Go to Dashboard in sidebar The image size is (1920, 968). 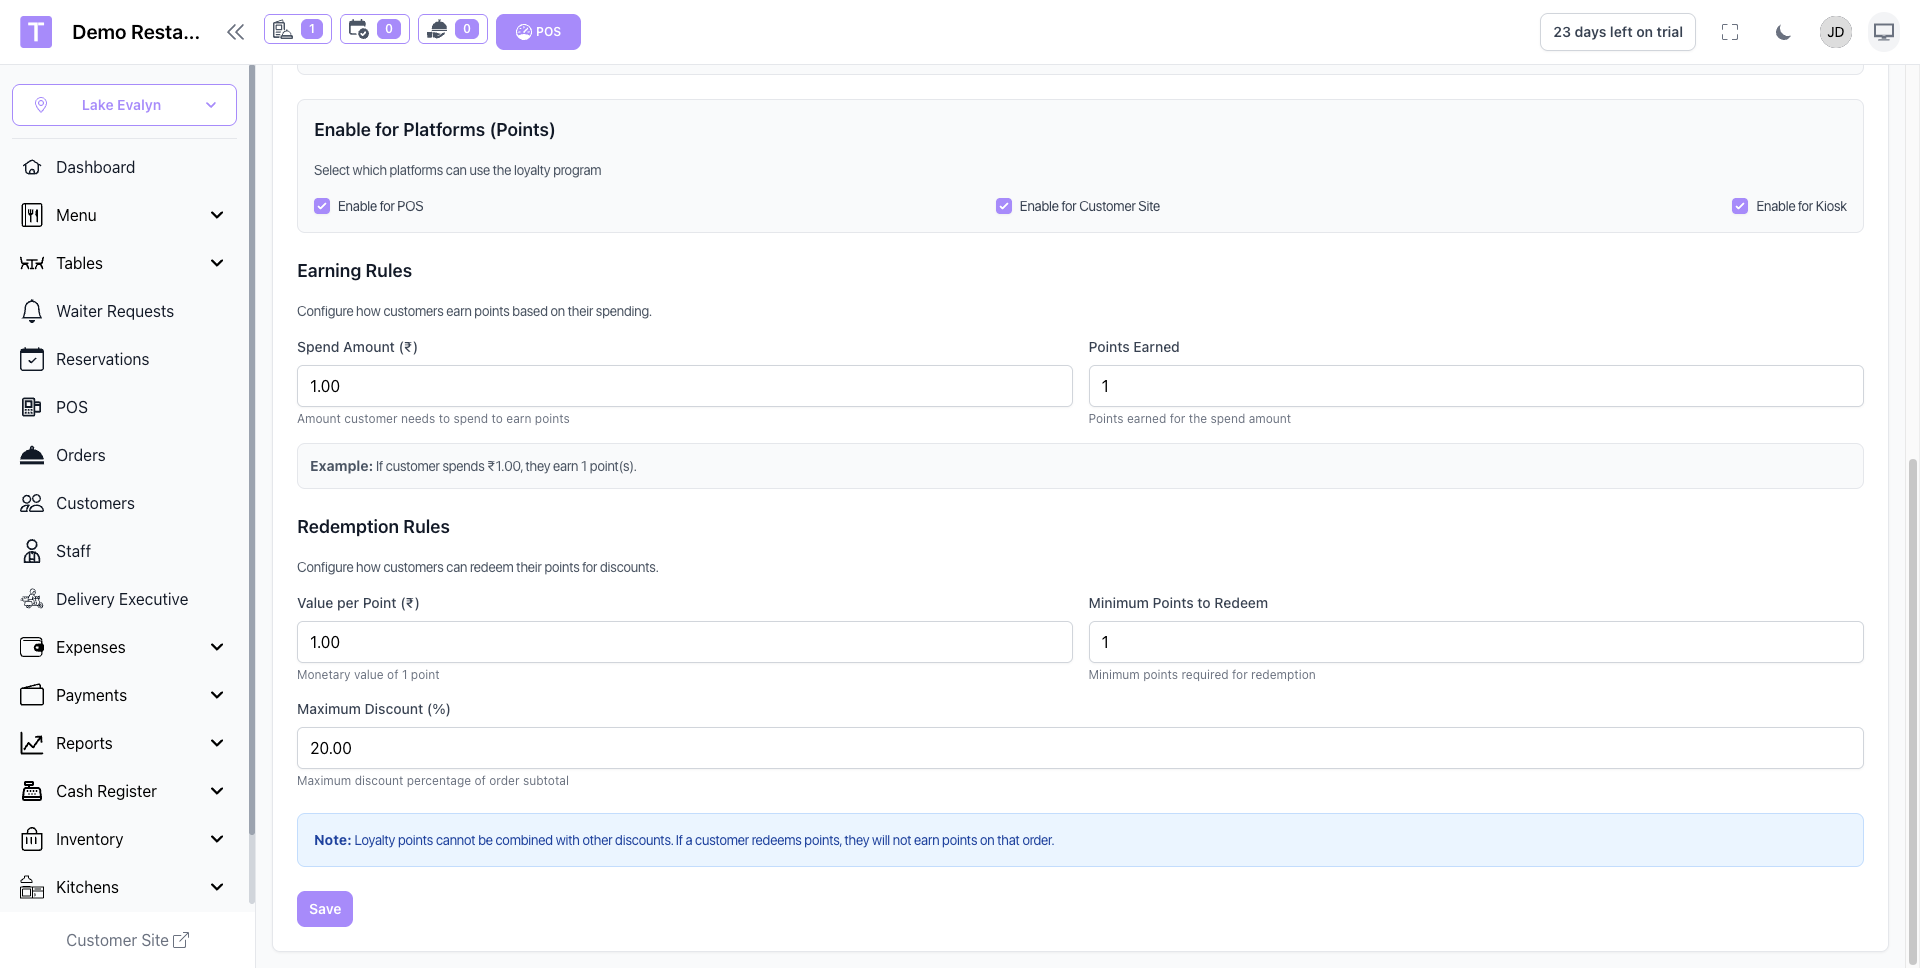tap(95, 167)
